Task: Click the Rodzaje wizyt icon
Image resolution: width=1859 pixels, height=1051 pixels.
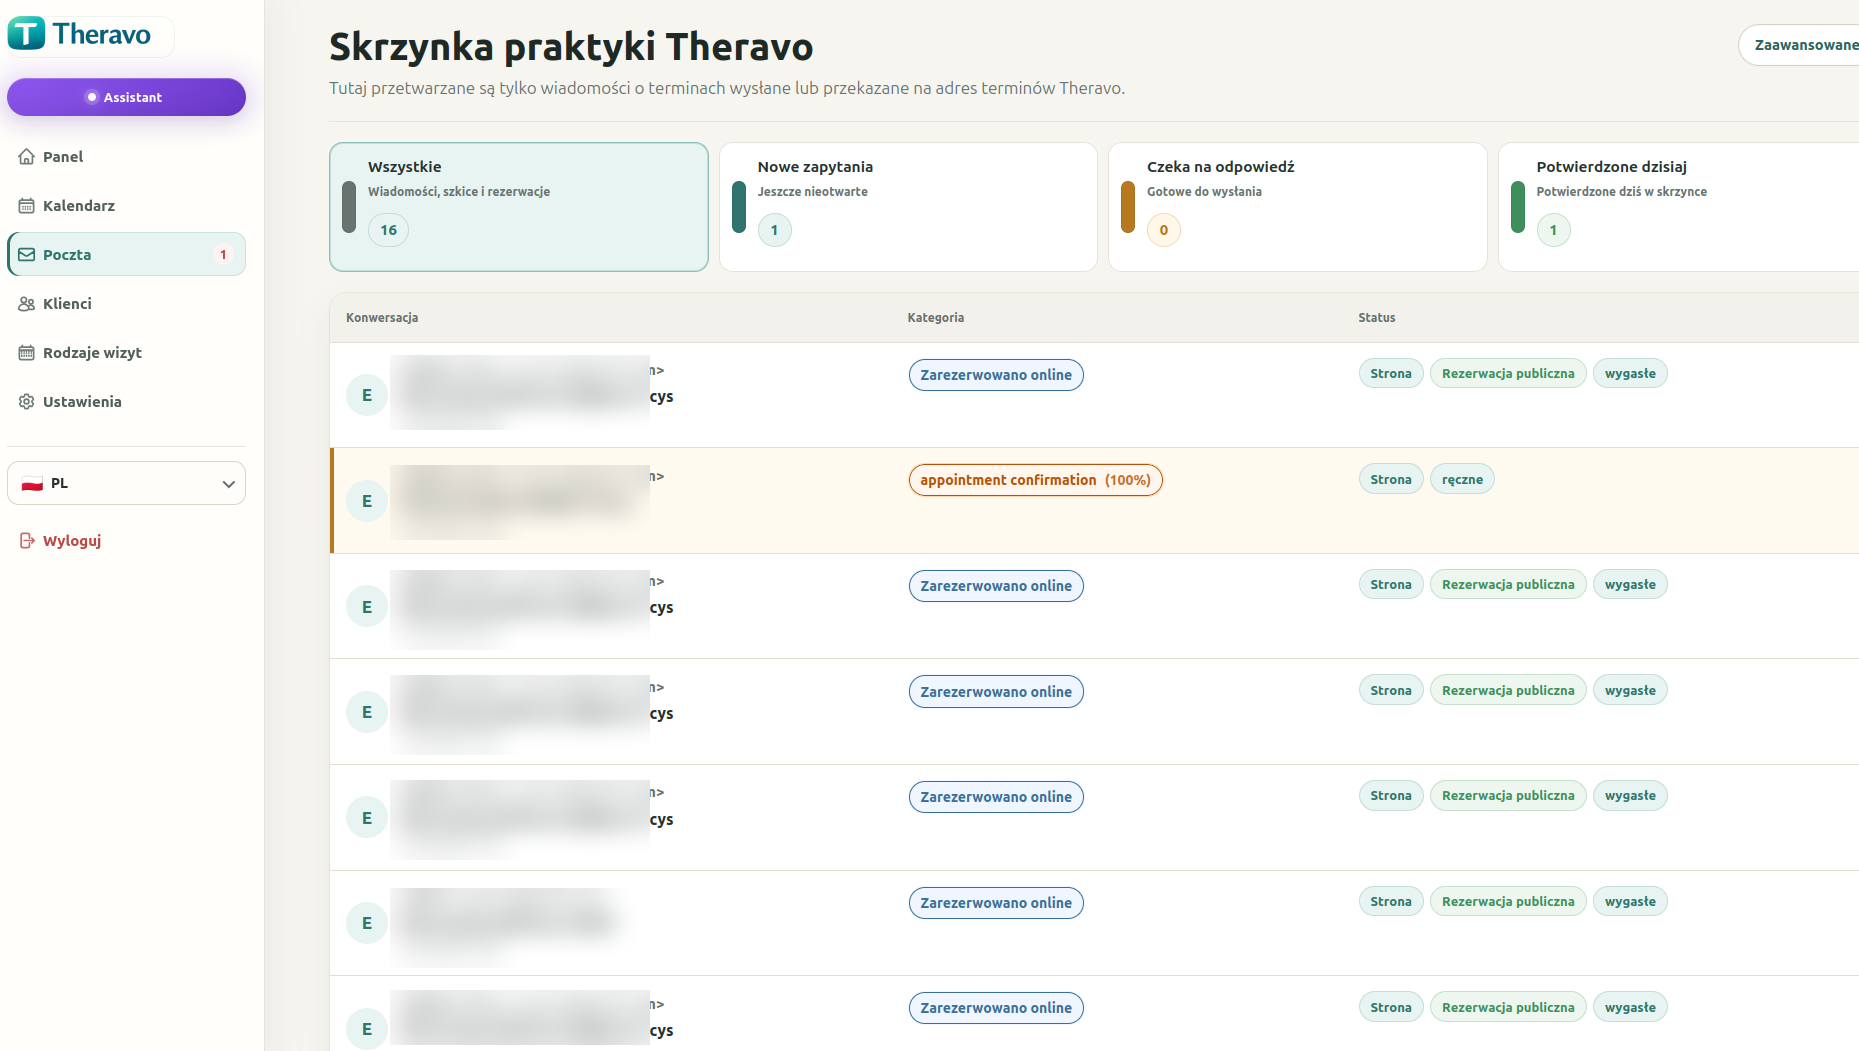Action: tap(27, 353)
